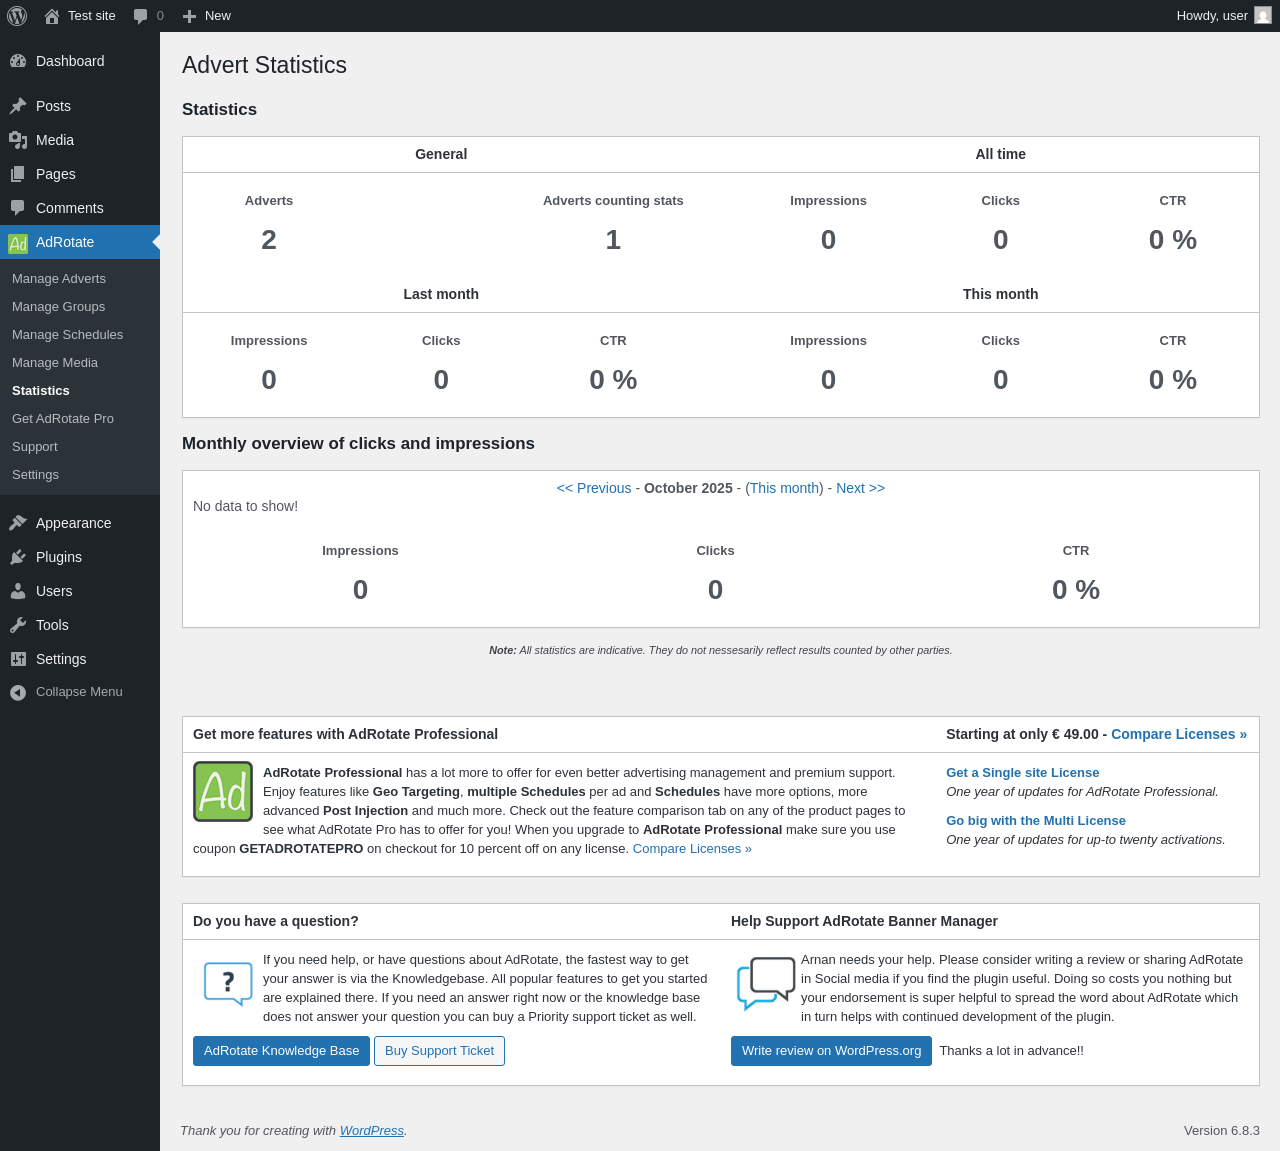The width and height of the screenshot is (1280, 1151).
Task: Click the Users person icon
Action: (x=18, y=591)
